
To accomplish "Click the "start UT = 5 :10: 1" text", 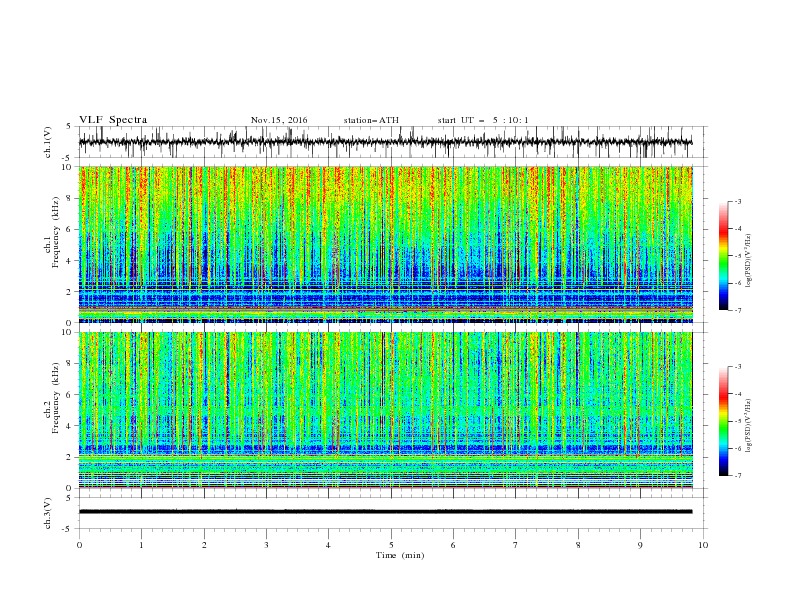I will [x=483, y=120].
